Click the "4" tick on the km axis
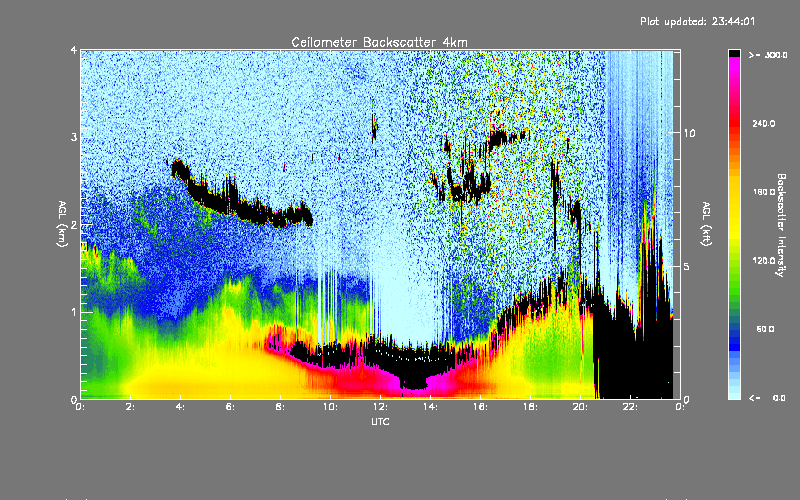Screen dimensions: 800x500 click(x=74, y=50)
